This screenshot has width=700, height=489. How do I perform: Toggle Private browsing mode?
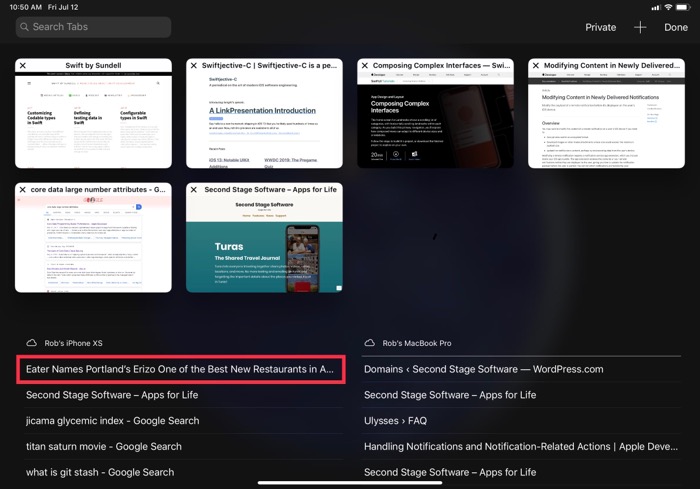[600, 27]
